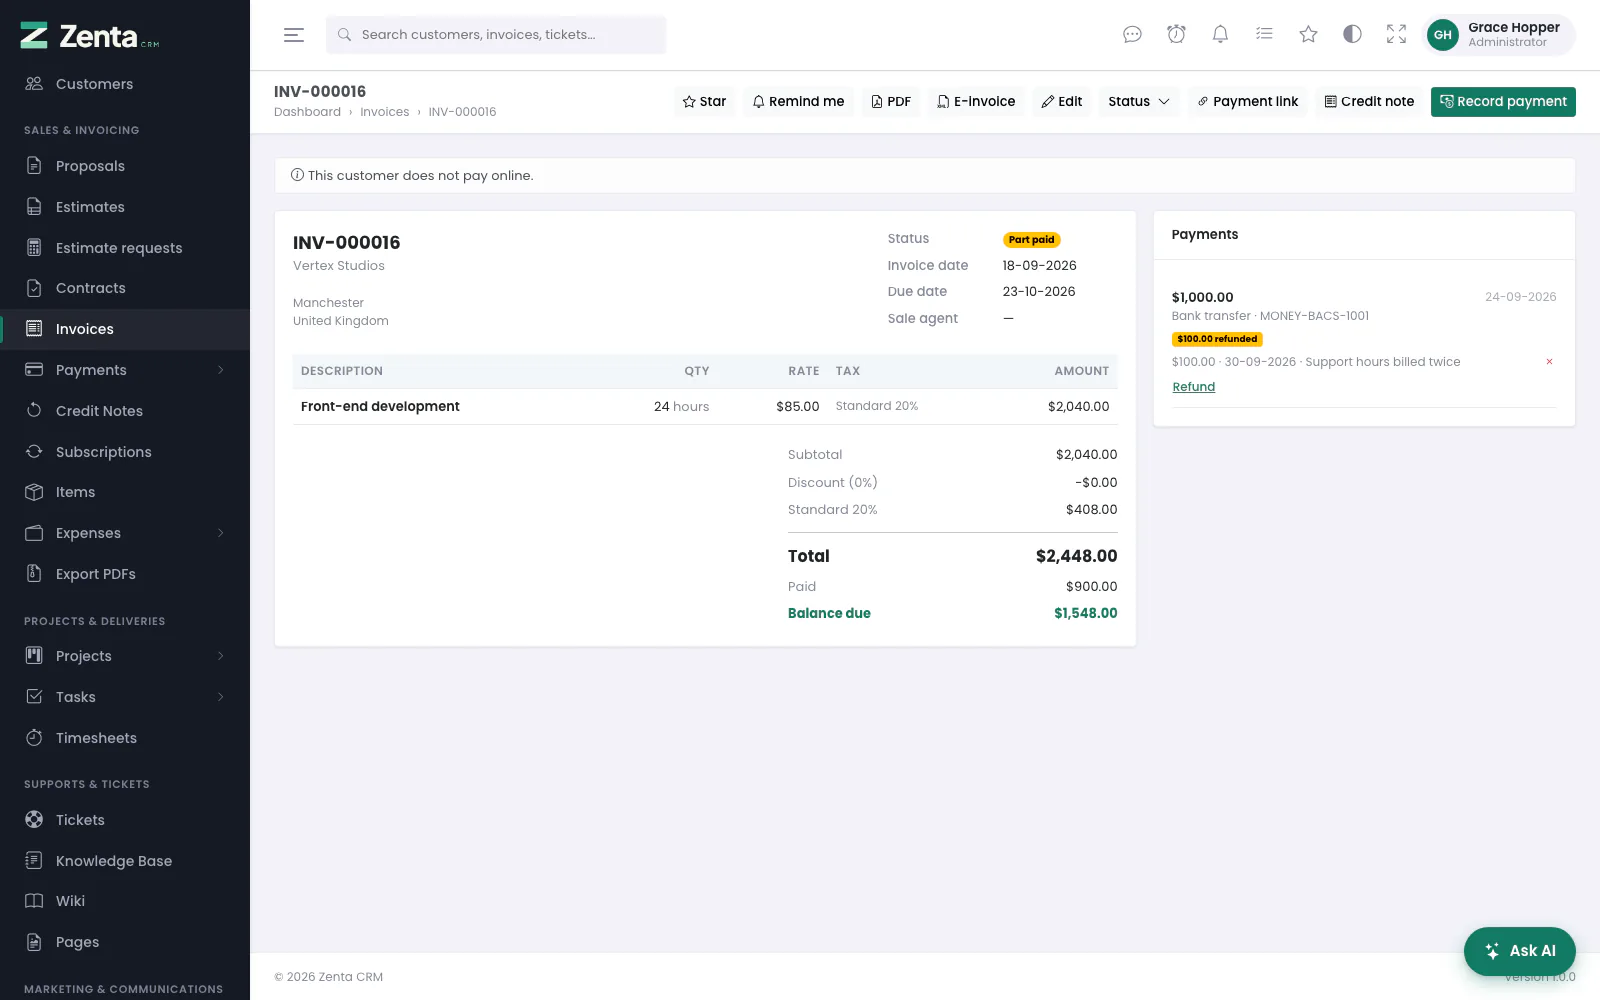
Task: Toggle fullscreen mode icon
Action: pyautogui.click(x=1396, y=35)
